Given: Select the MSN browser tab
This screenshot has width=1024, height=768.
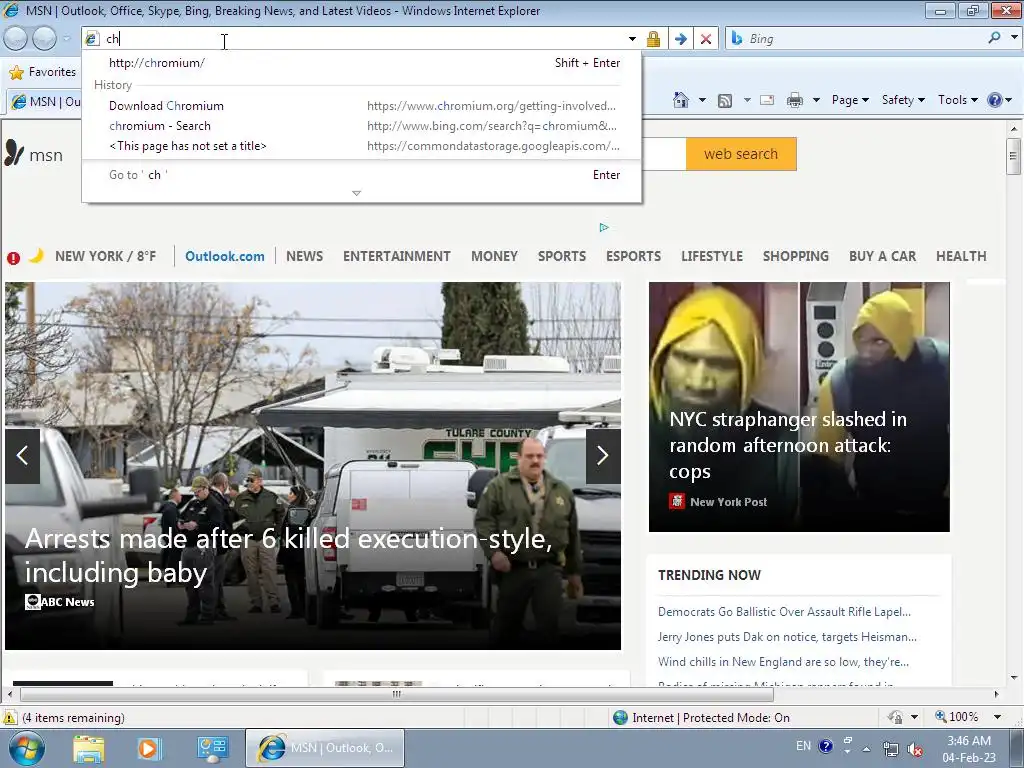Looking at the screenshot, I should [x=44, y=101].
